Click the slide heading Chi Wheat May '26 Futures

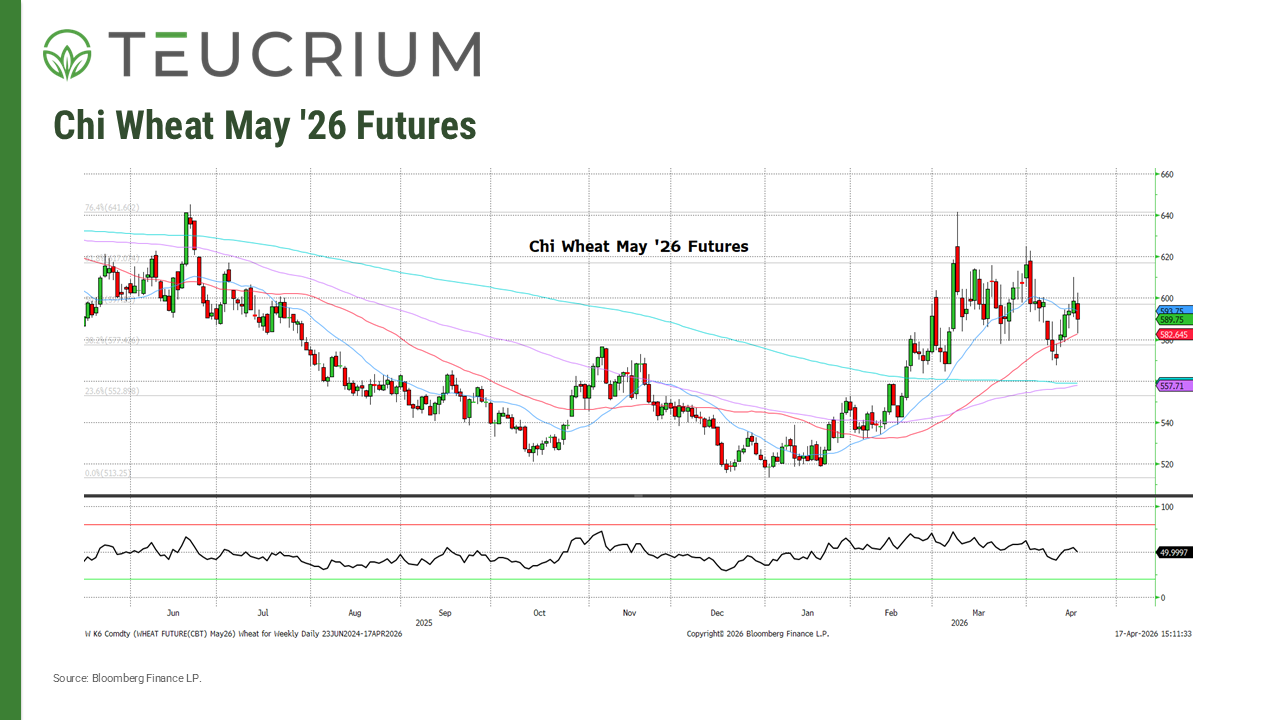click(x=264, y=126)
